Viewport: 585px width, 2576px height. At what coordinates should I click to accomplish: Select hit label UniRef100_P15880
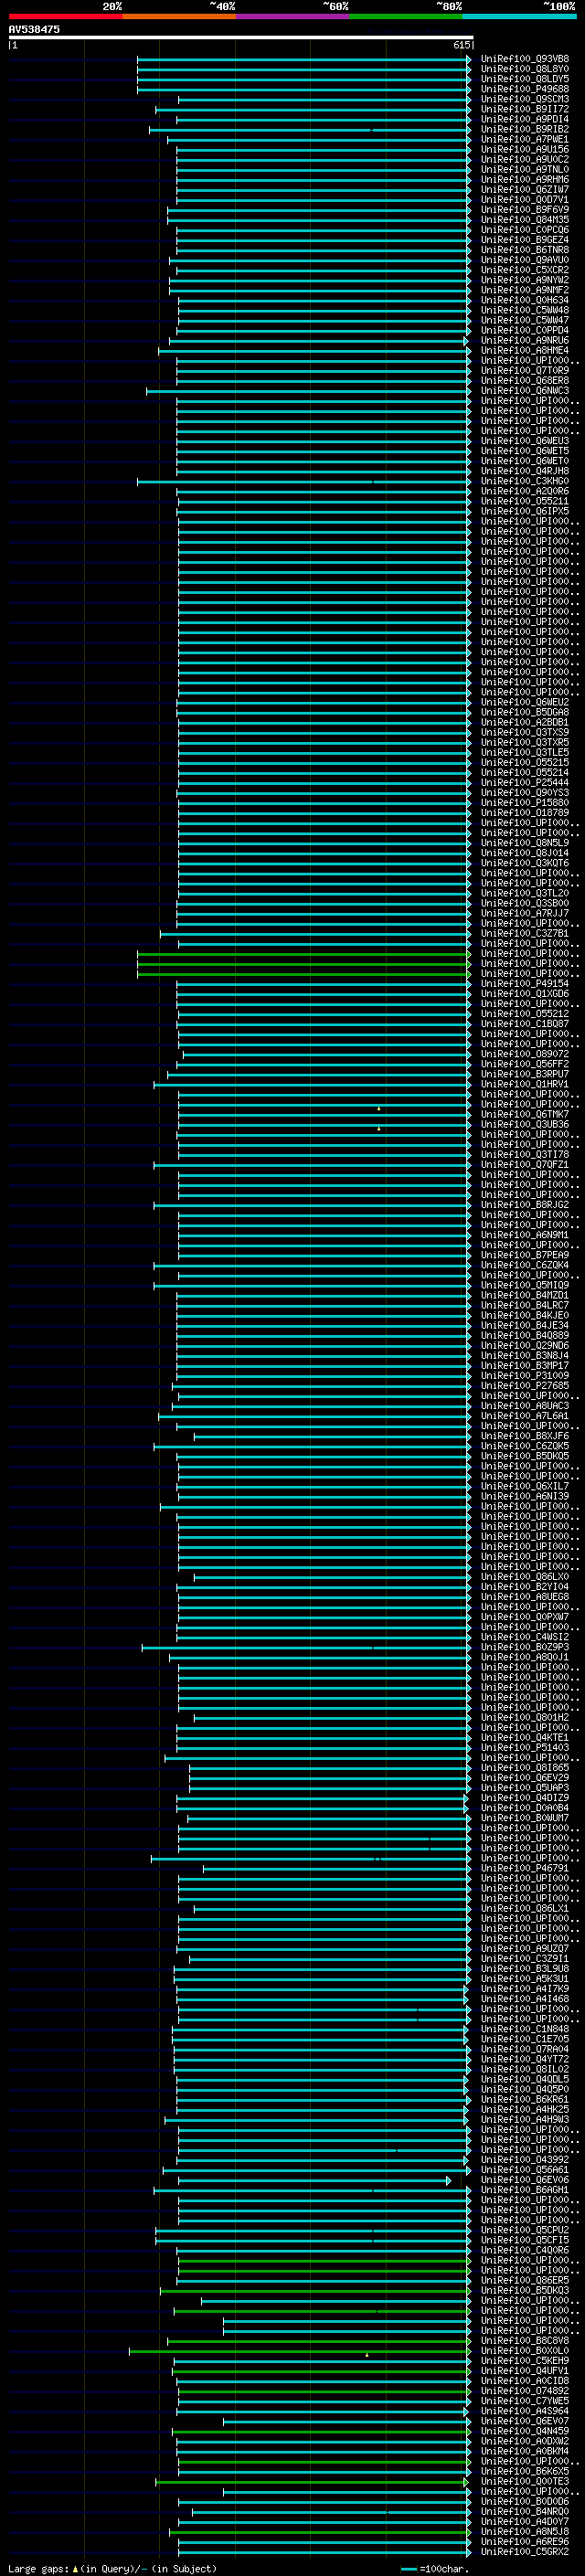pyautogui.click(x=525, y=803)
